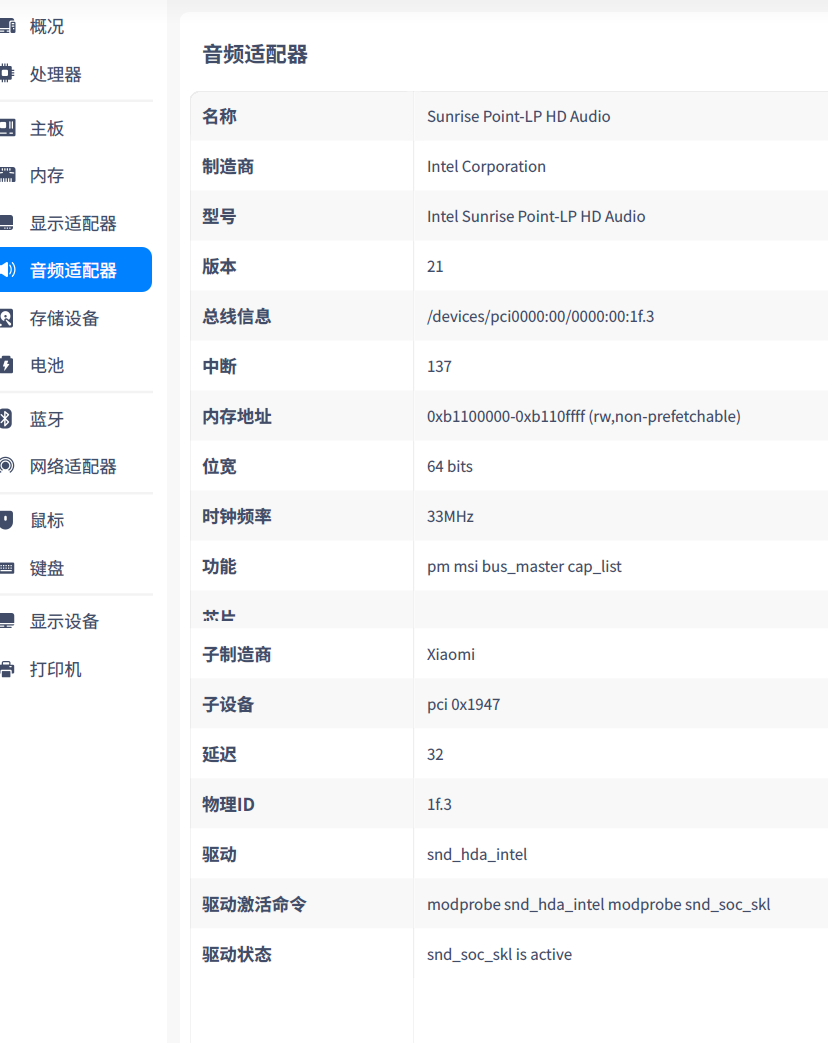Viewport: 828px width, 1043px height.
Task: Click the 位宽 row label
Action: 219,466
